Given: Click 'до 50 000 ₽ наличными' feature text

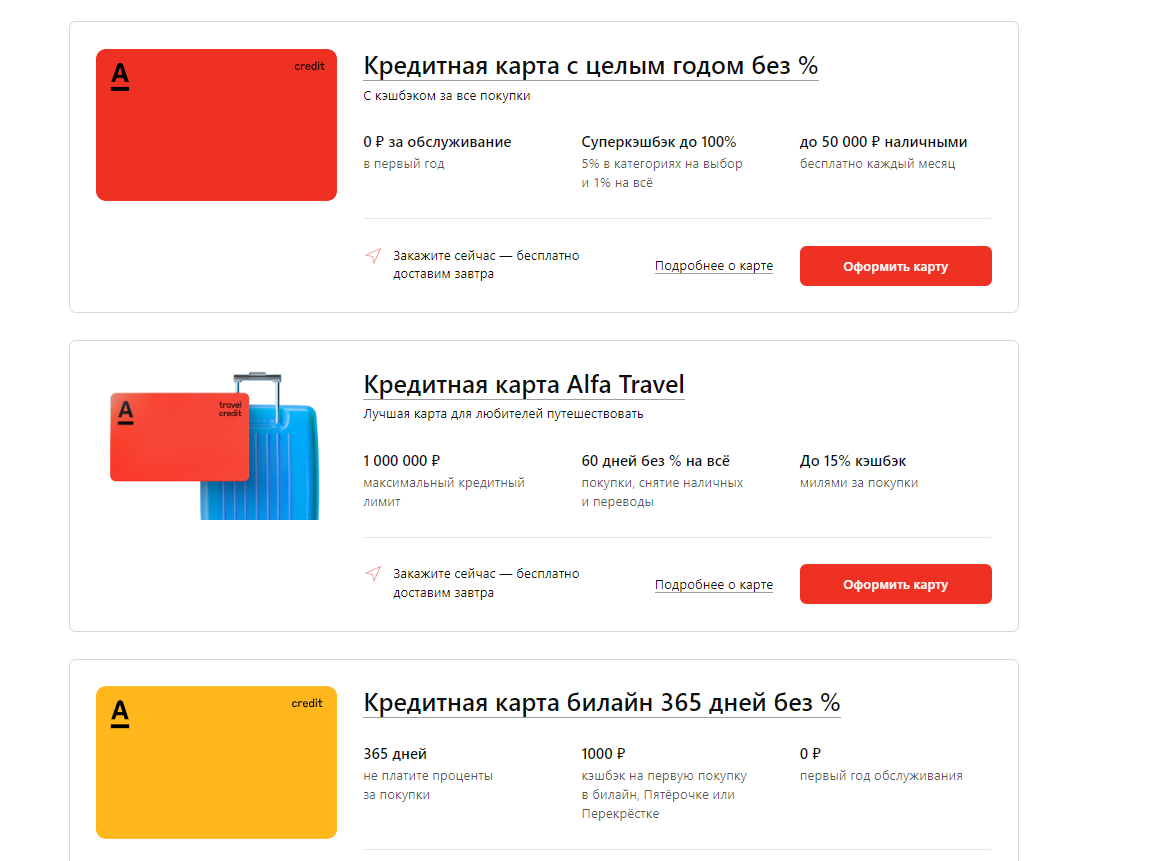Looking at the screenshot, I should click(x=883, y=142).
